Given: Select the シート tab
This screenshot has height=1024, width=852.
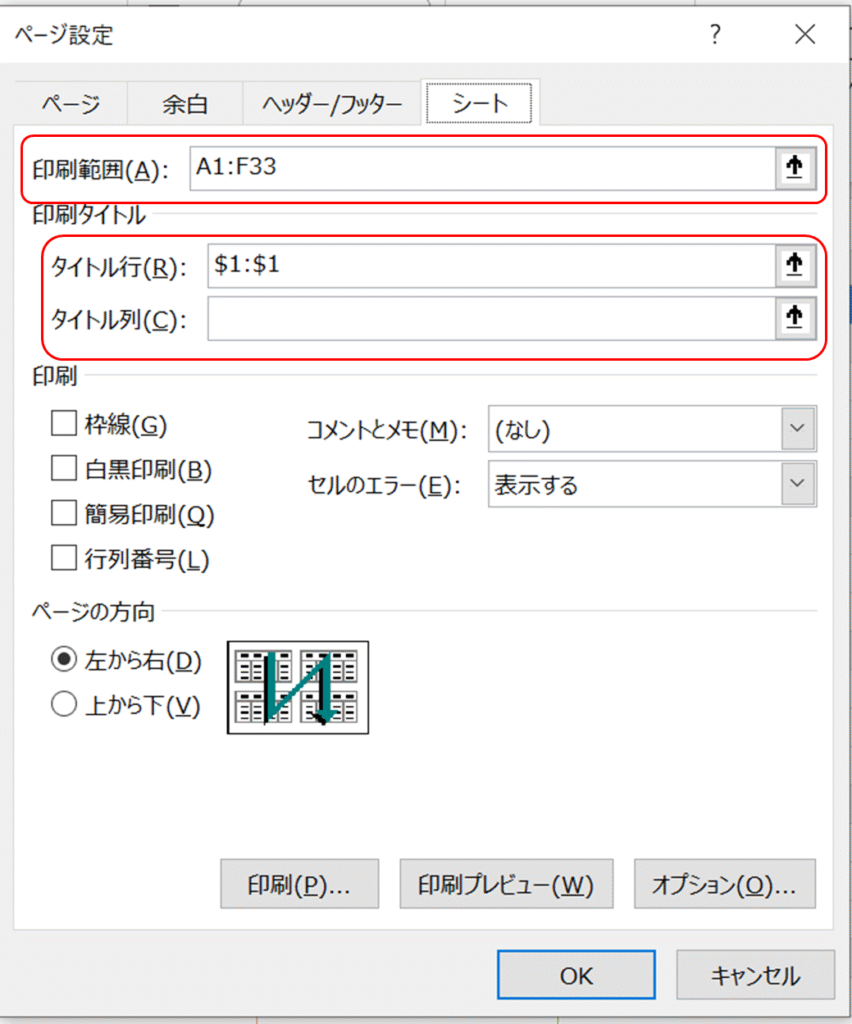Looking at the screenshot, I should click(x=480, y=103).
